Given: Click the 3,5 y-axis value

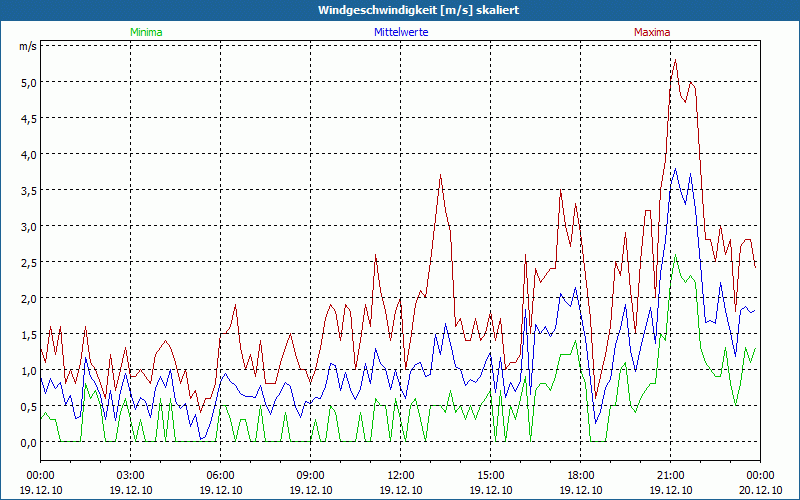Looking at the screenshot, I should coord(29,190).
